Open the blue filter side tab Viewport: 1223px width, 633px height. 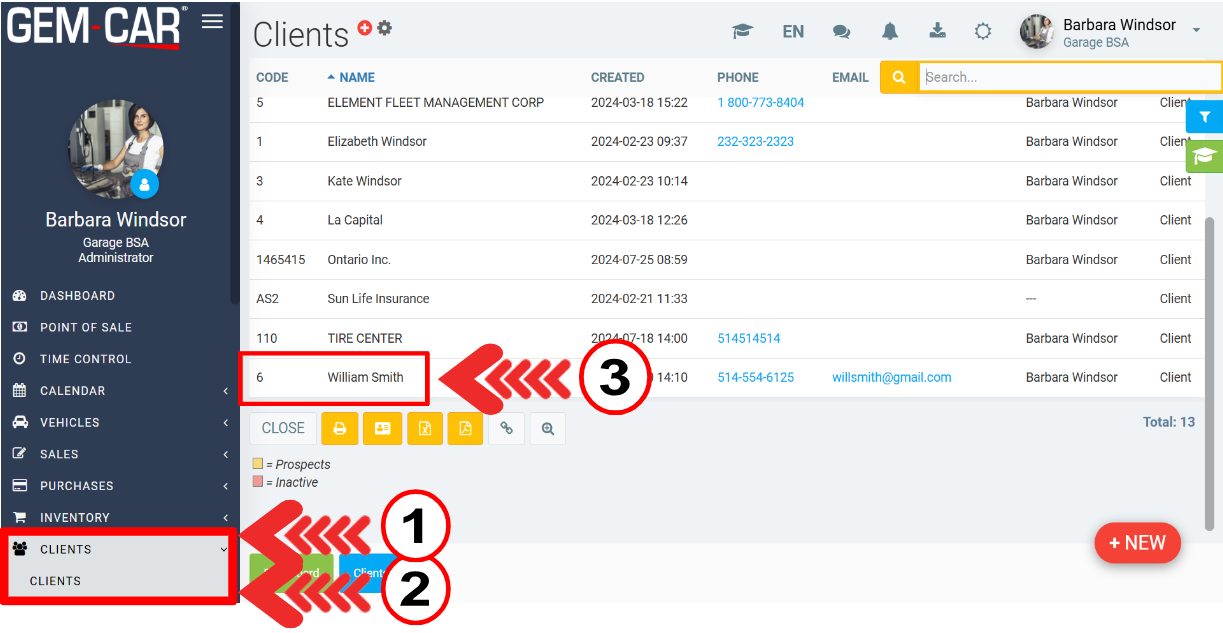pyautogui.click(x=1204, y=117)
